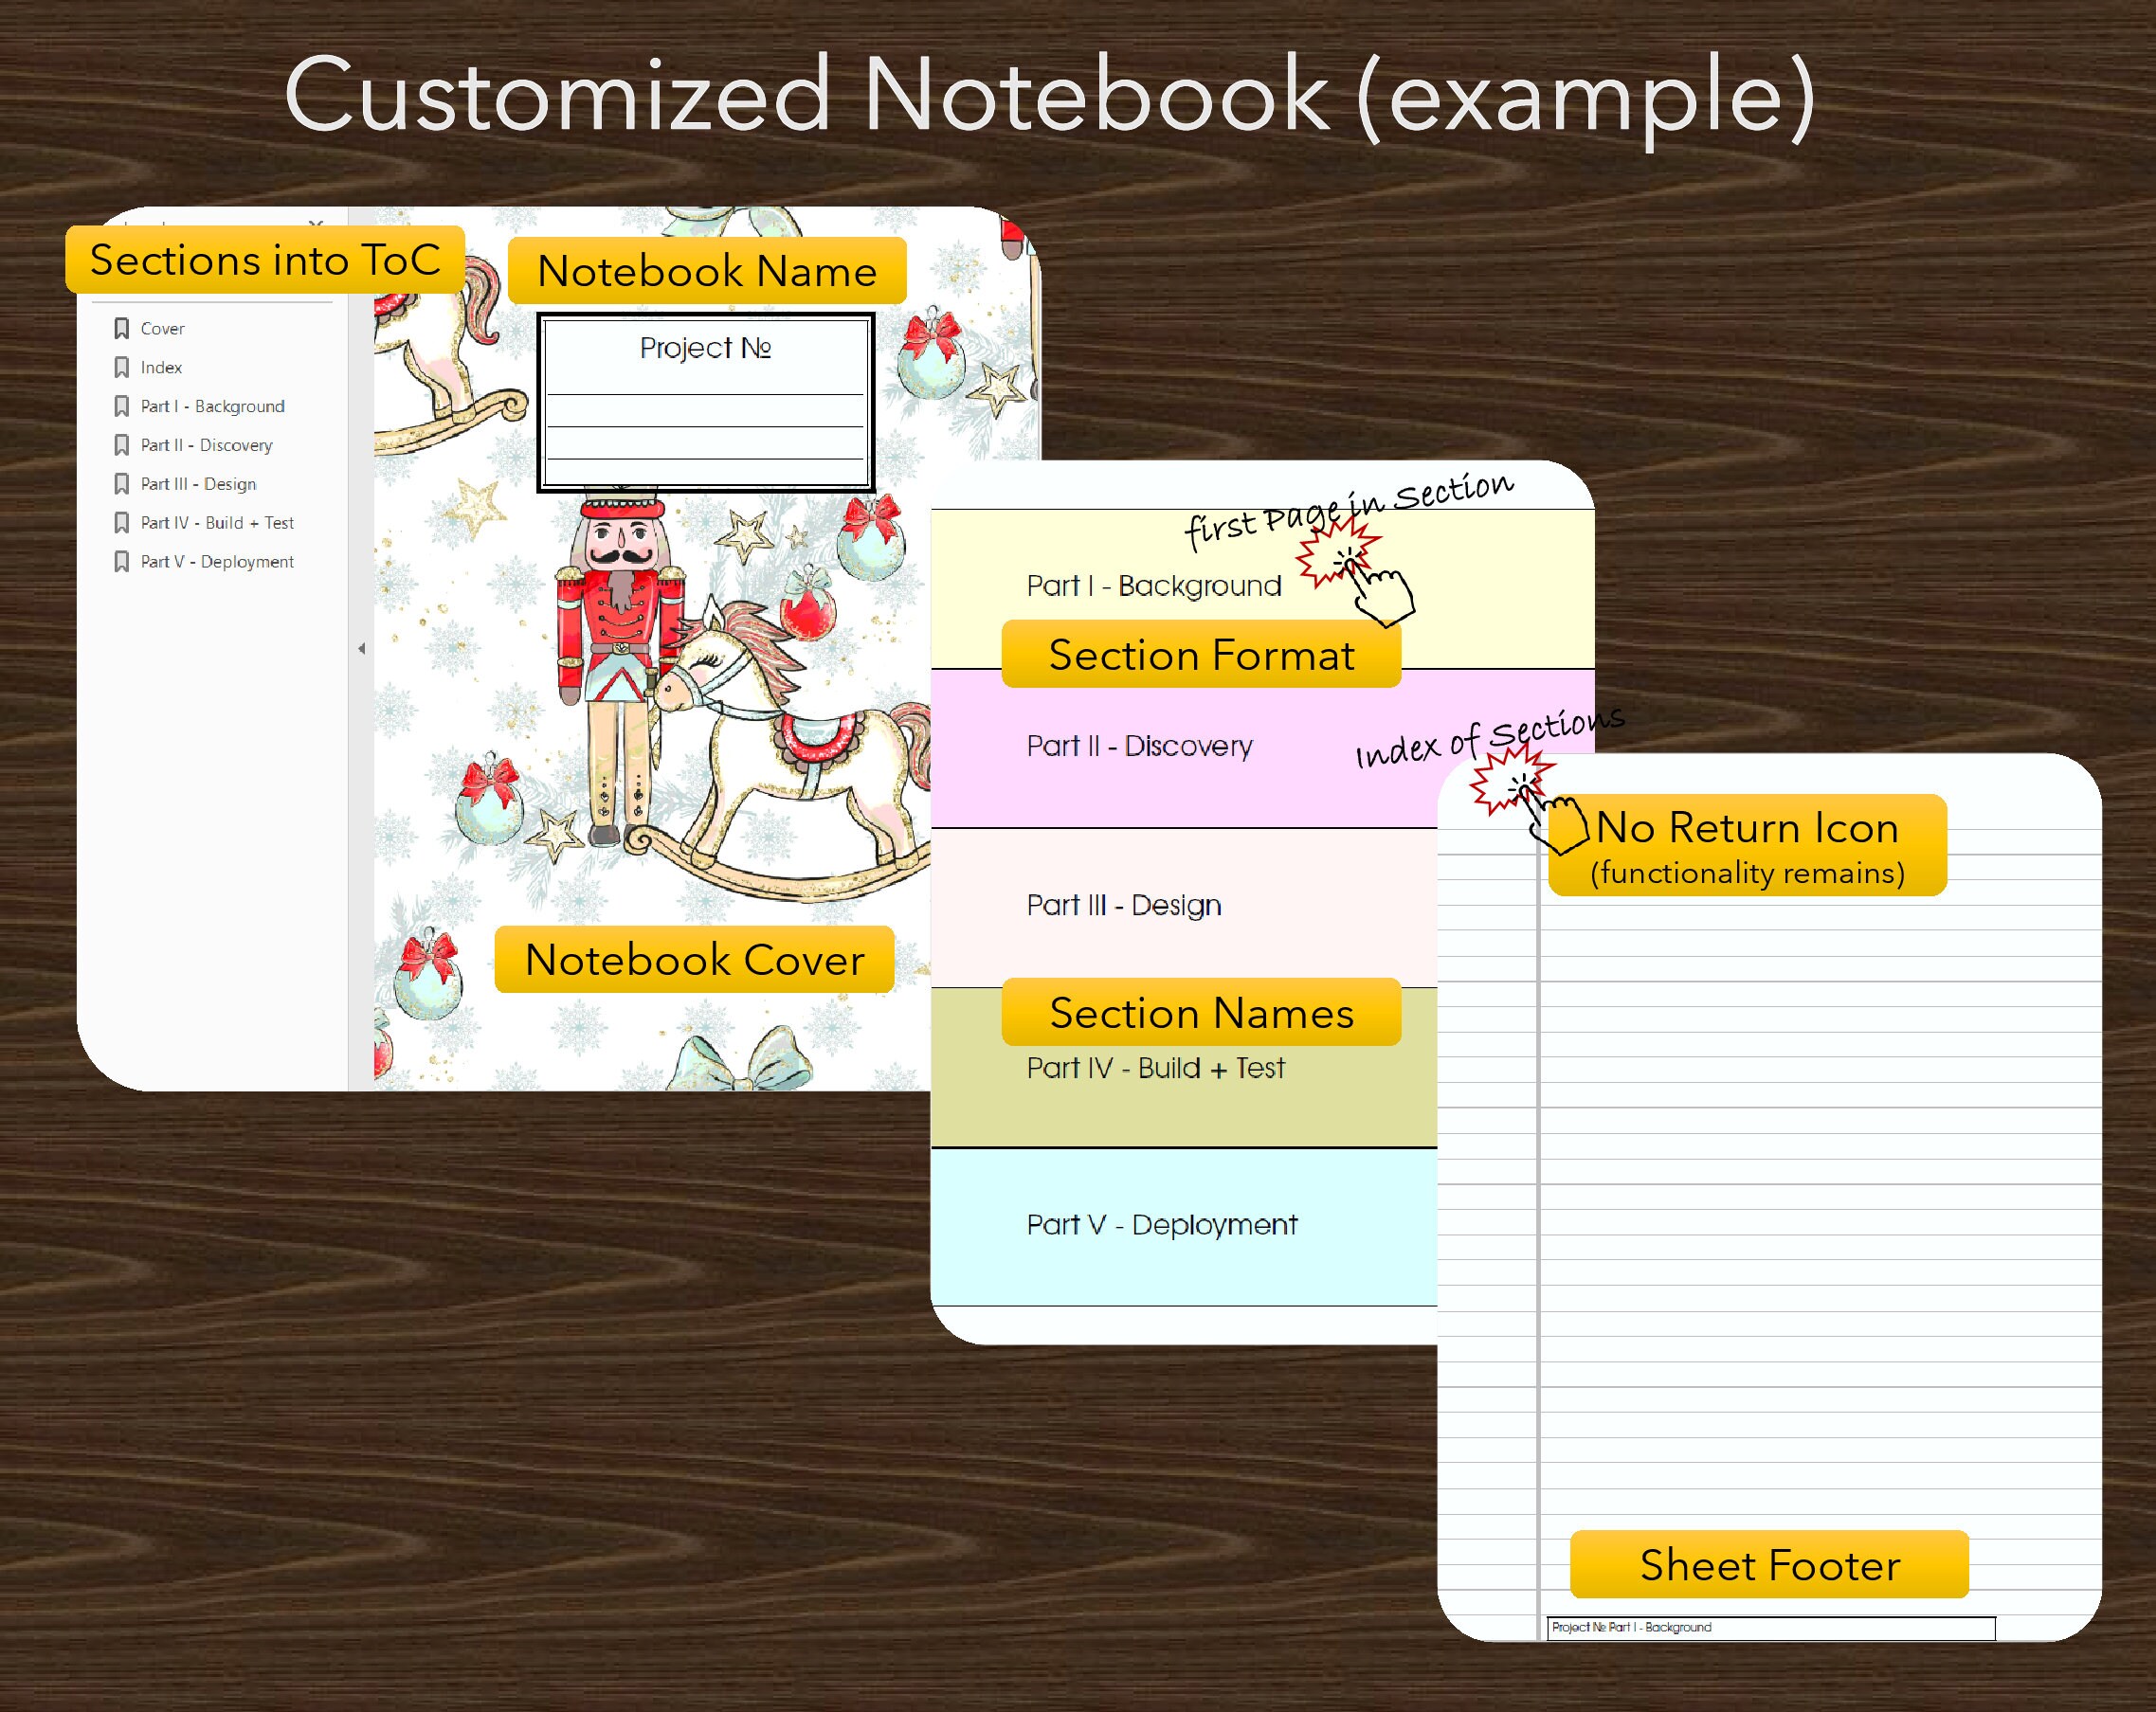Collapse the sidebar using the small arrow

pos(360,648)
